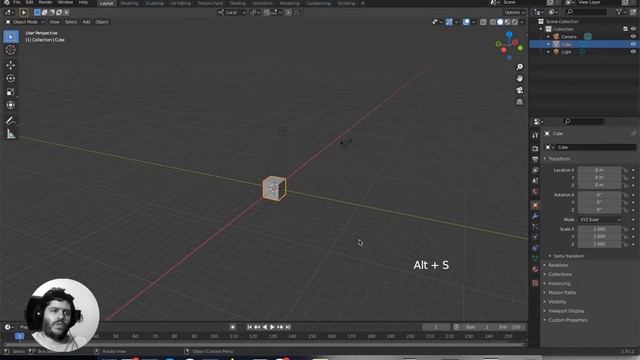Open the Tool properties tab

[535, 135]
